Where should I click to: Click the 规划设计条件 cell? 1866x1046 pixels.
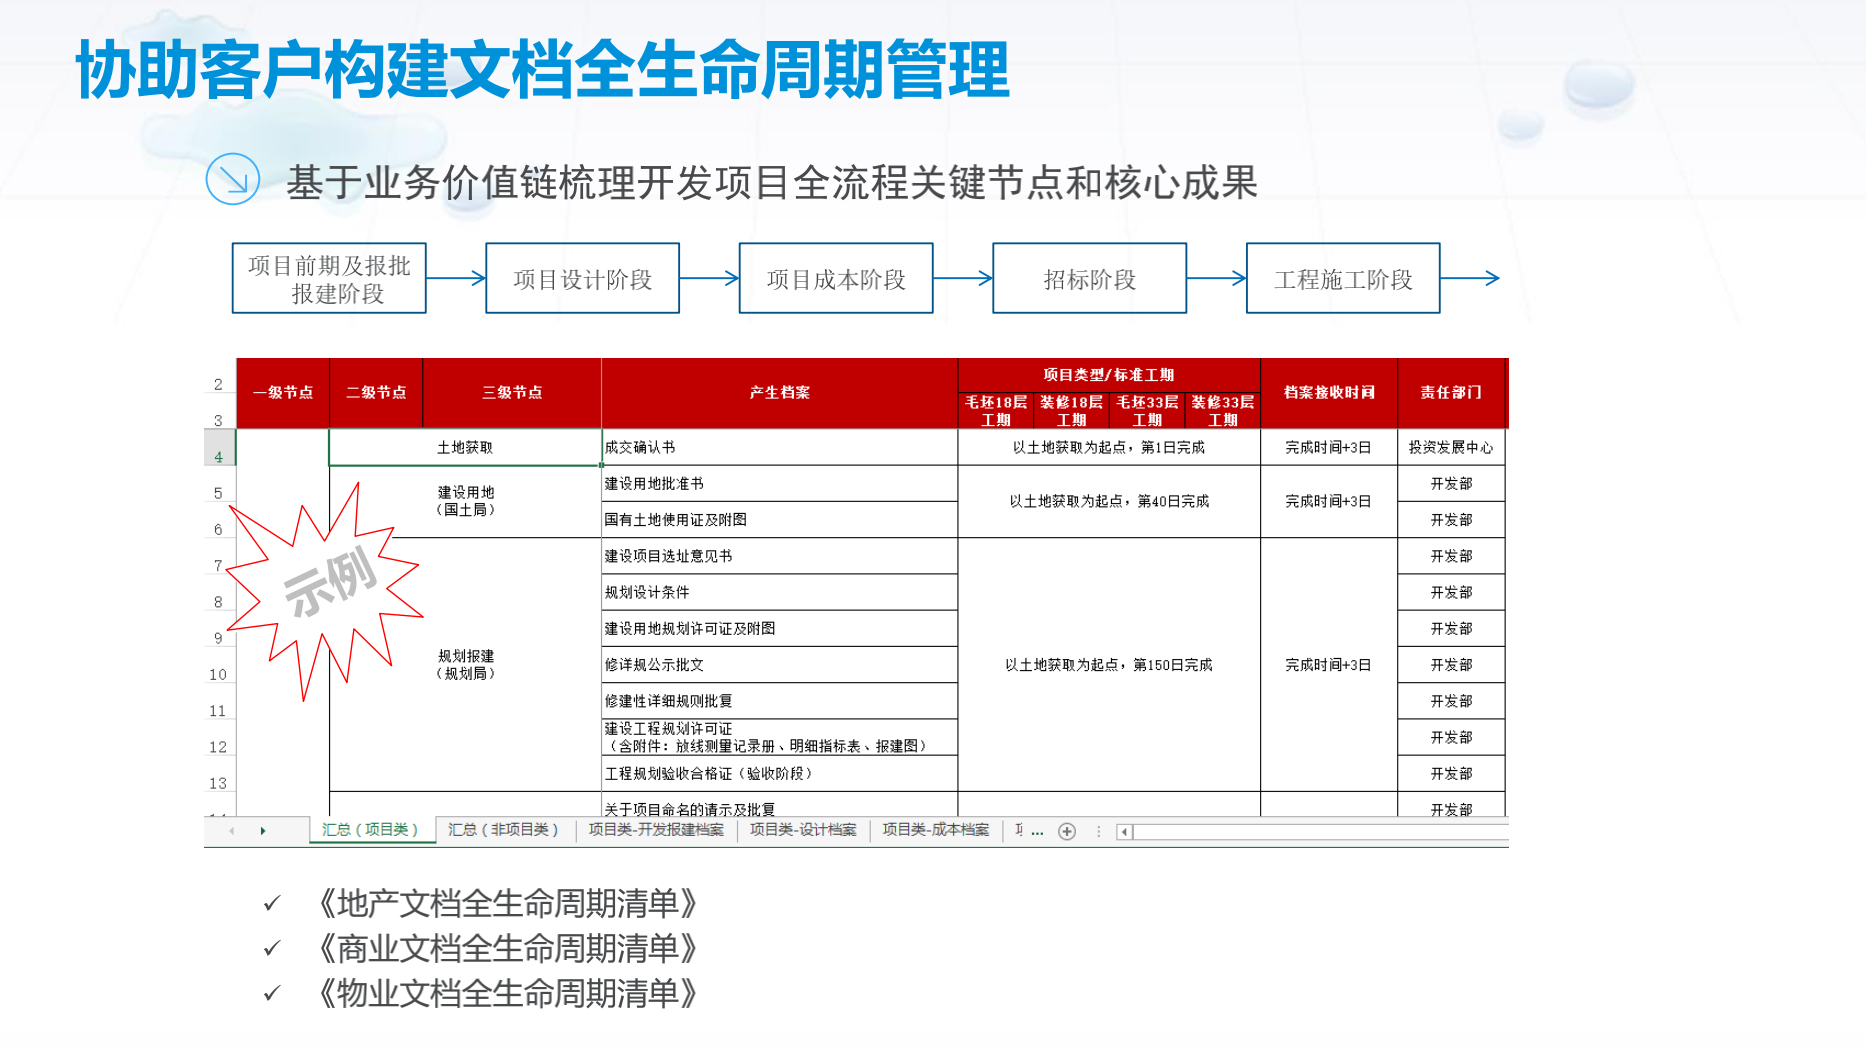780,593
